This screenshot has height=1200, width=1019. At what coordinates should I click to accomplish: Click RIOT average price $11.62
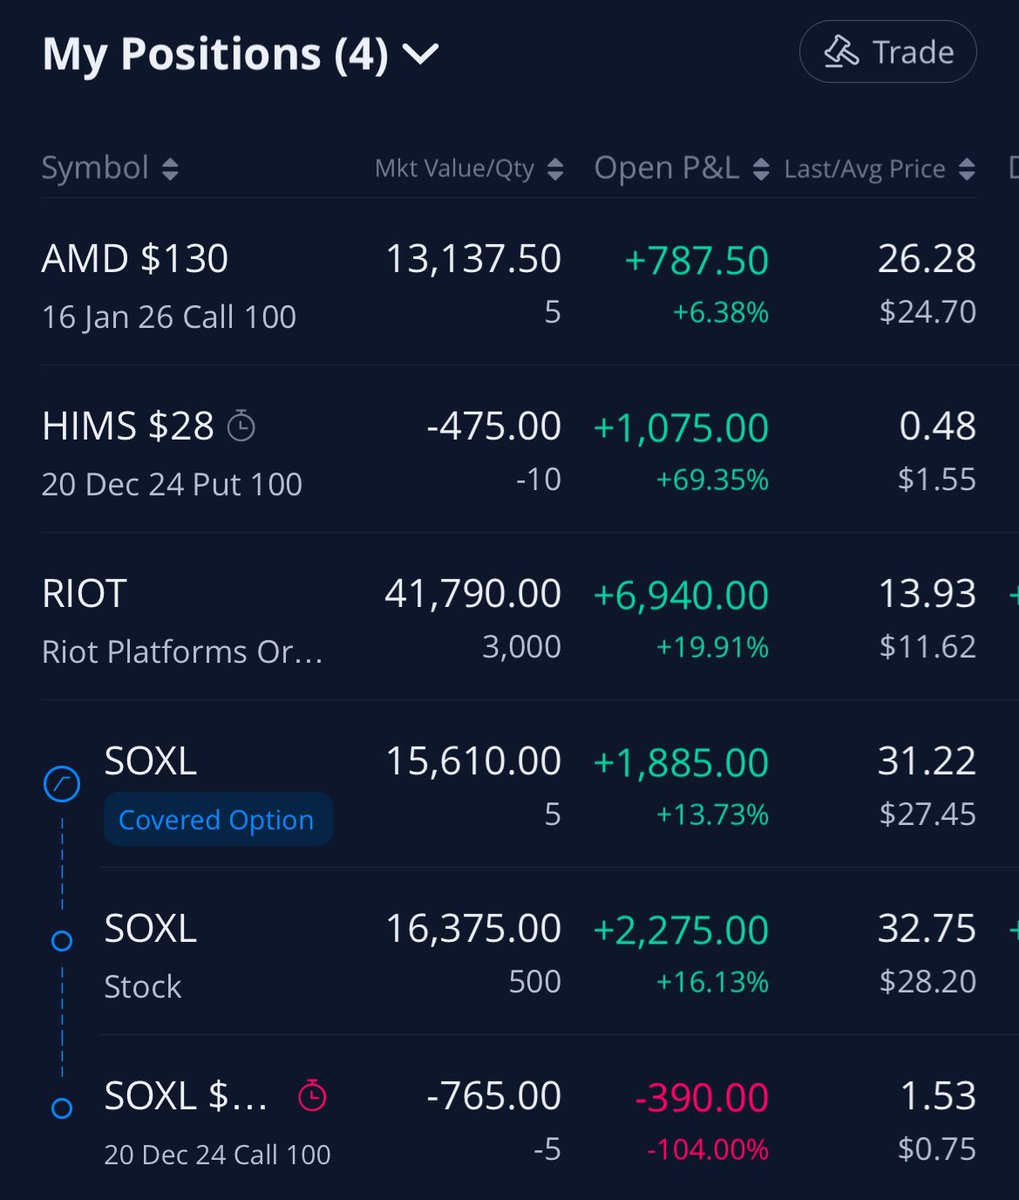click(928, 647)
